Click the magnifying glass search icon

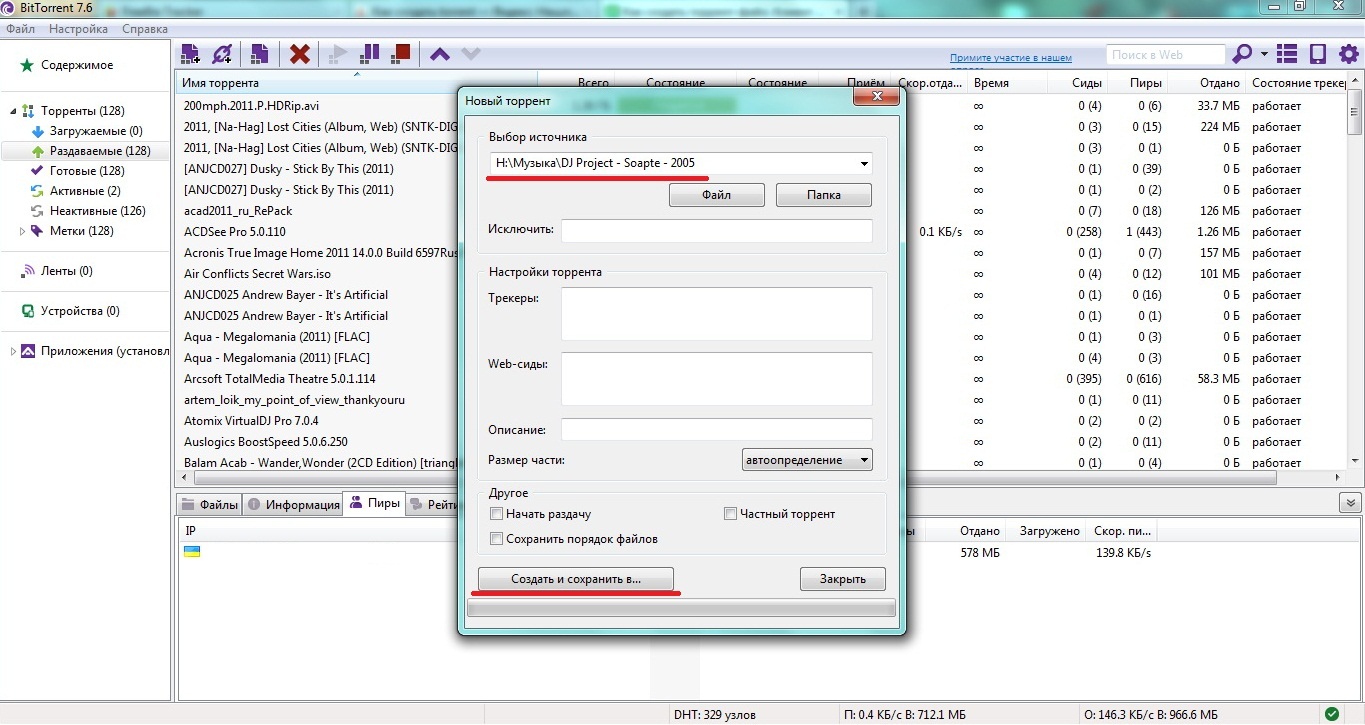point(1242,54)
